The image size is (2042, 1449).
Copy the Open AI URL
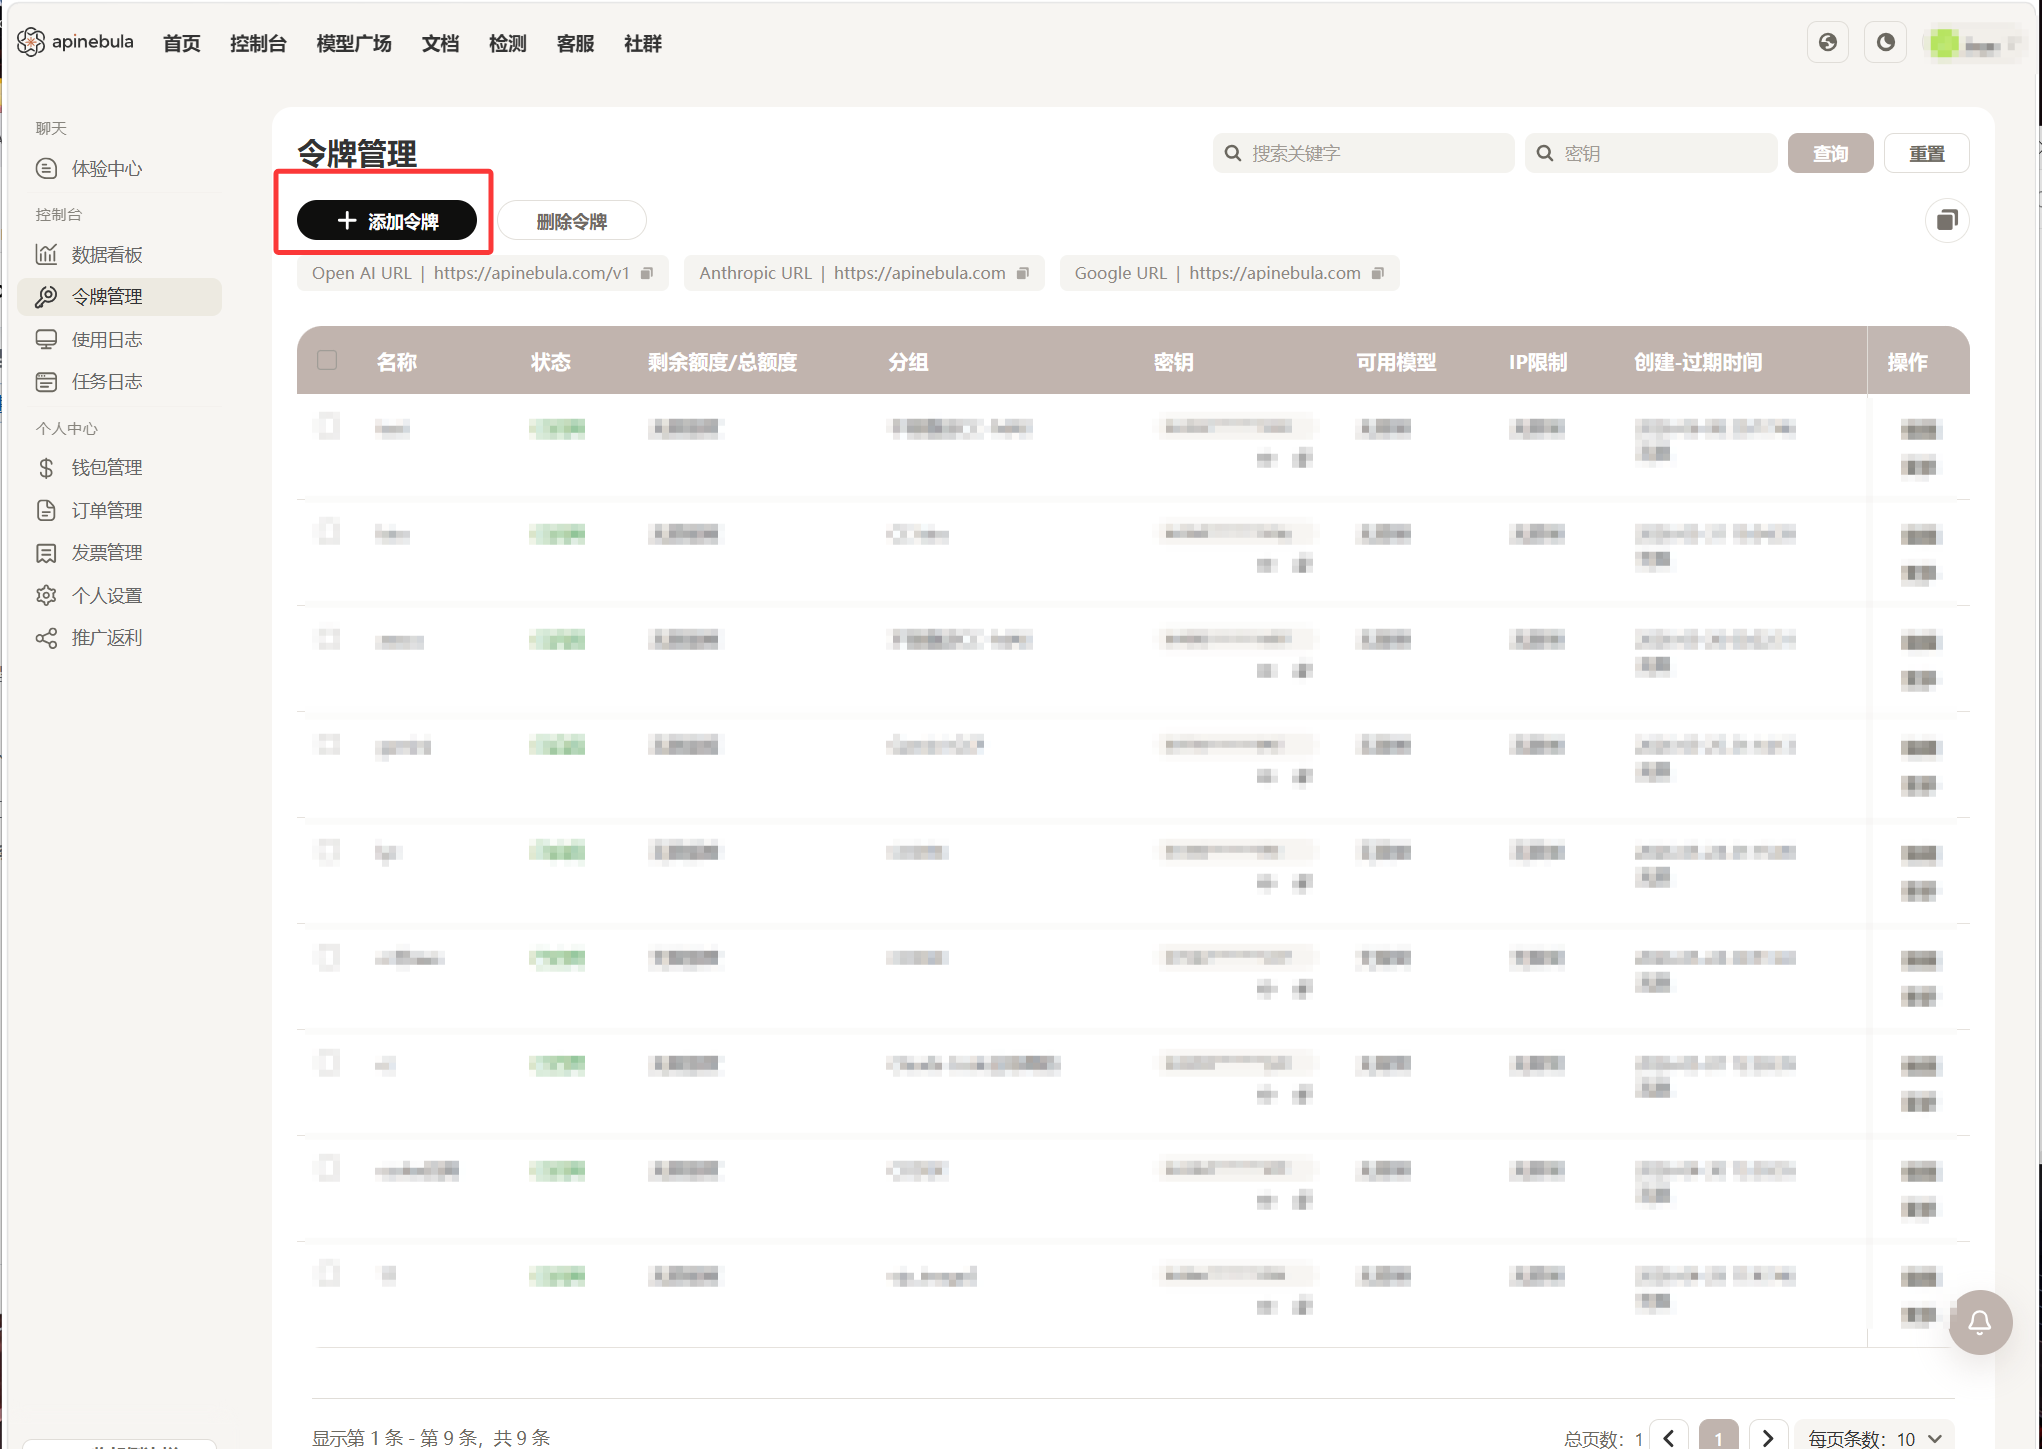(647, 273)
